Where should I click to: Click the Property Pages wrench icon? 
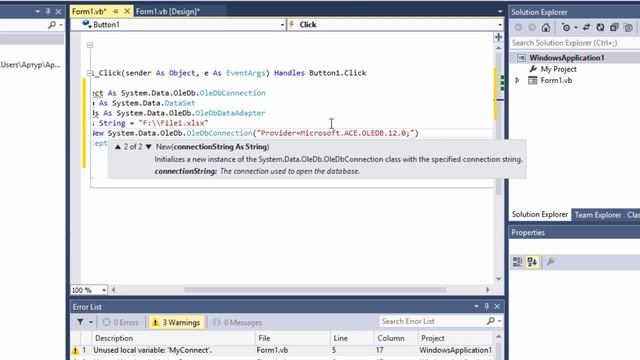pos(550,262)
